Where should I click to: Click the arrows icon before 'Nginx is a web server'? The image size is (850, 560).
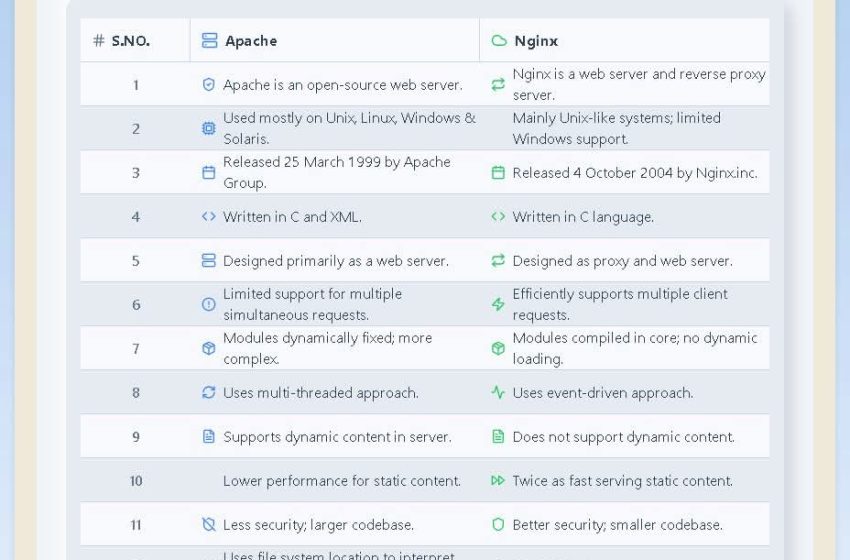click(x=498, y=85)
